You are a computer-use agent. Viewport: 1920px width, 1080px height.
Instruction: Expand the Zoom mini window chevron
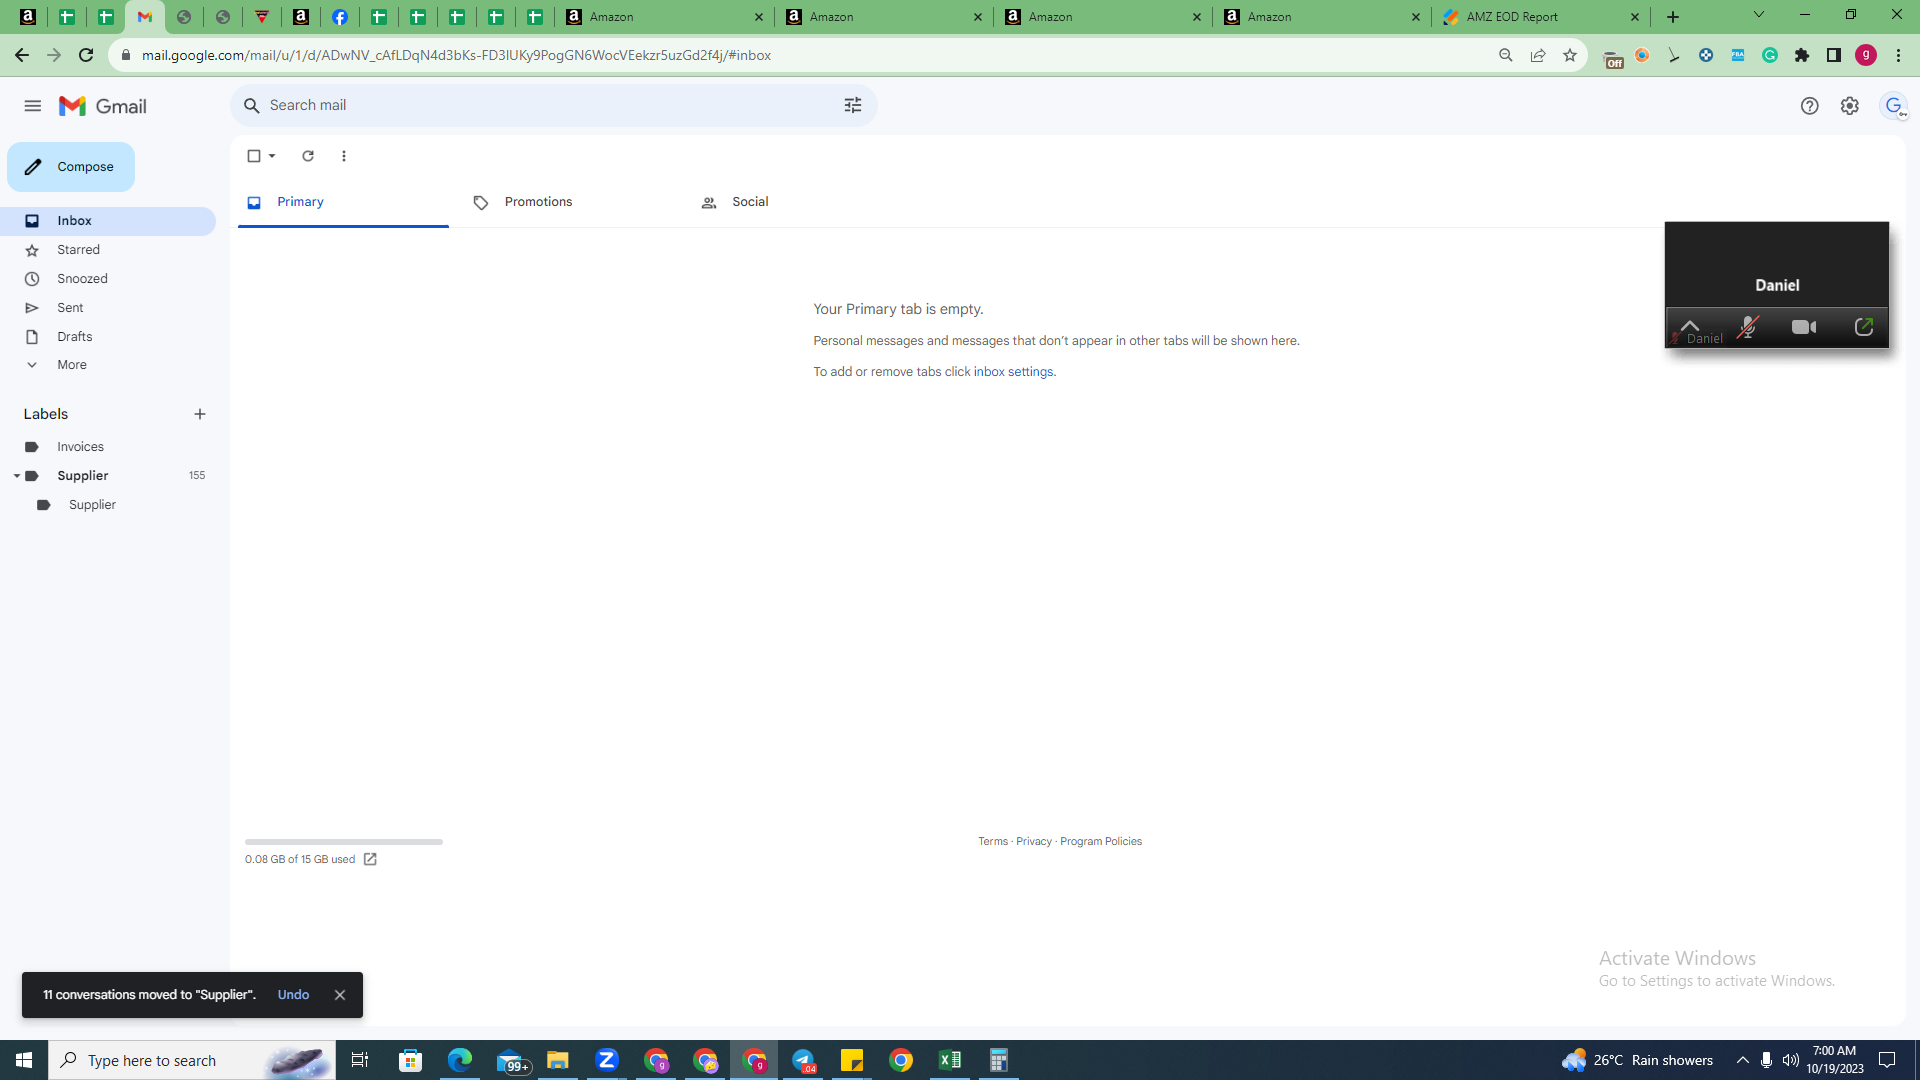pos(1690,325)
